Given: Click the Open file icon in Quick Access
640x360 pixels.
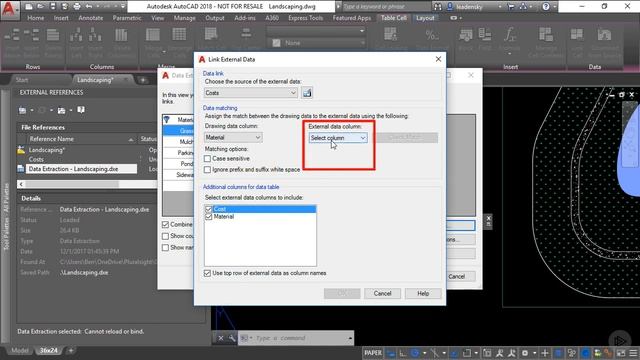Looking at the screenshot, I should pos(41,7).
